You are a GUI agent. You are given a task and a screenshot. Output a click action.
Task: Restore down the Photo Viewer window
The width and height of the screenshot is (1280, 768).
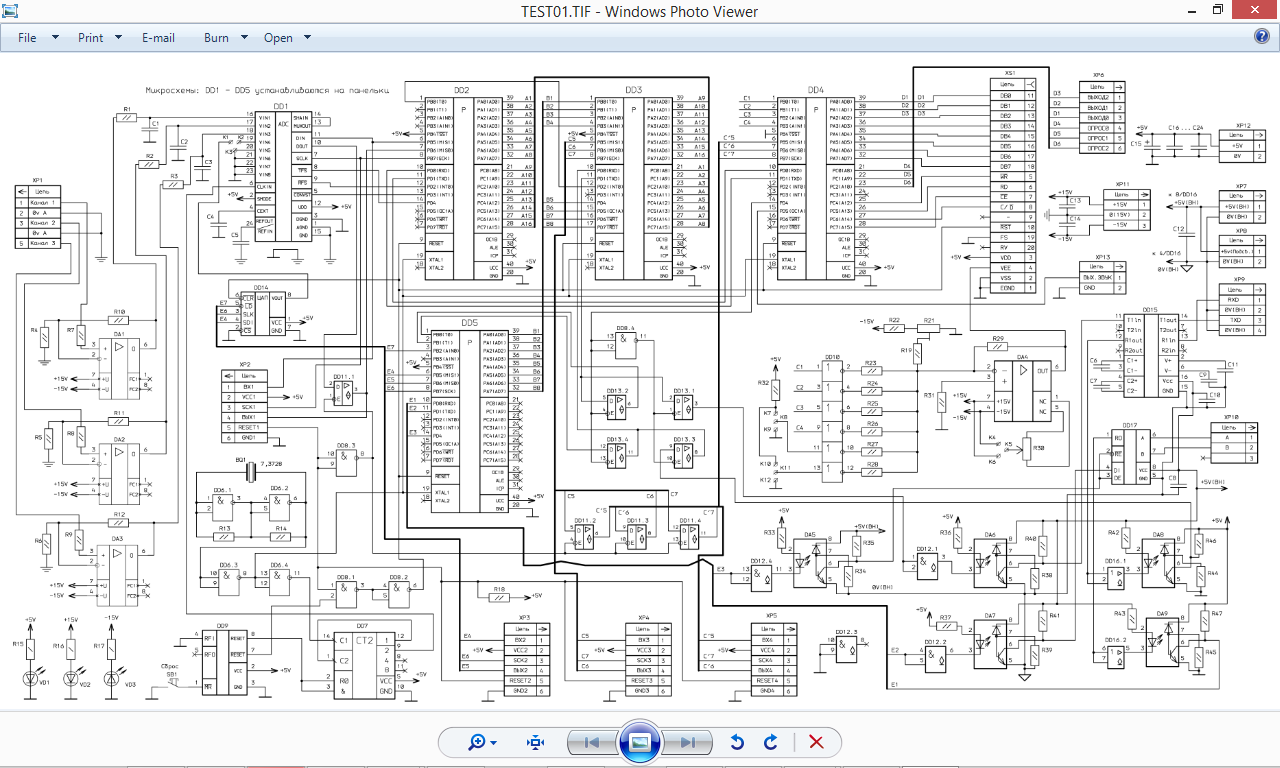[x=1218, y=11]
